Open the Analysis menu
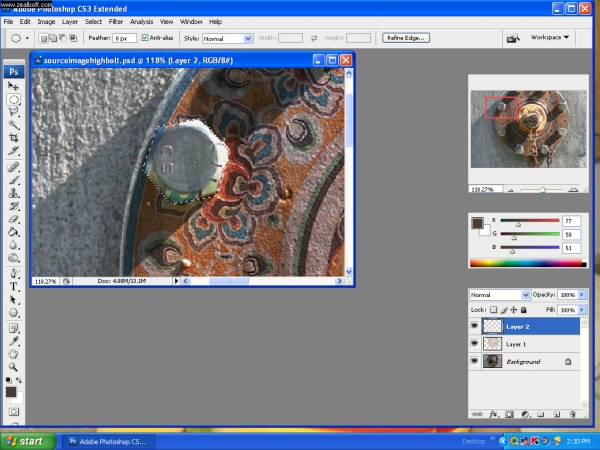 click(142, 22)
